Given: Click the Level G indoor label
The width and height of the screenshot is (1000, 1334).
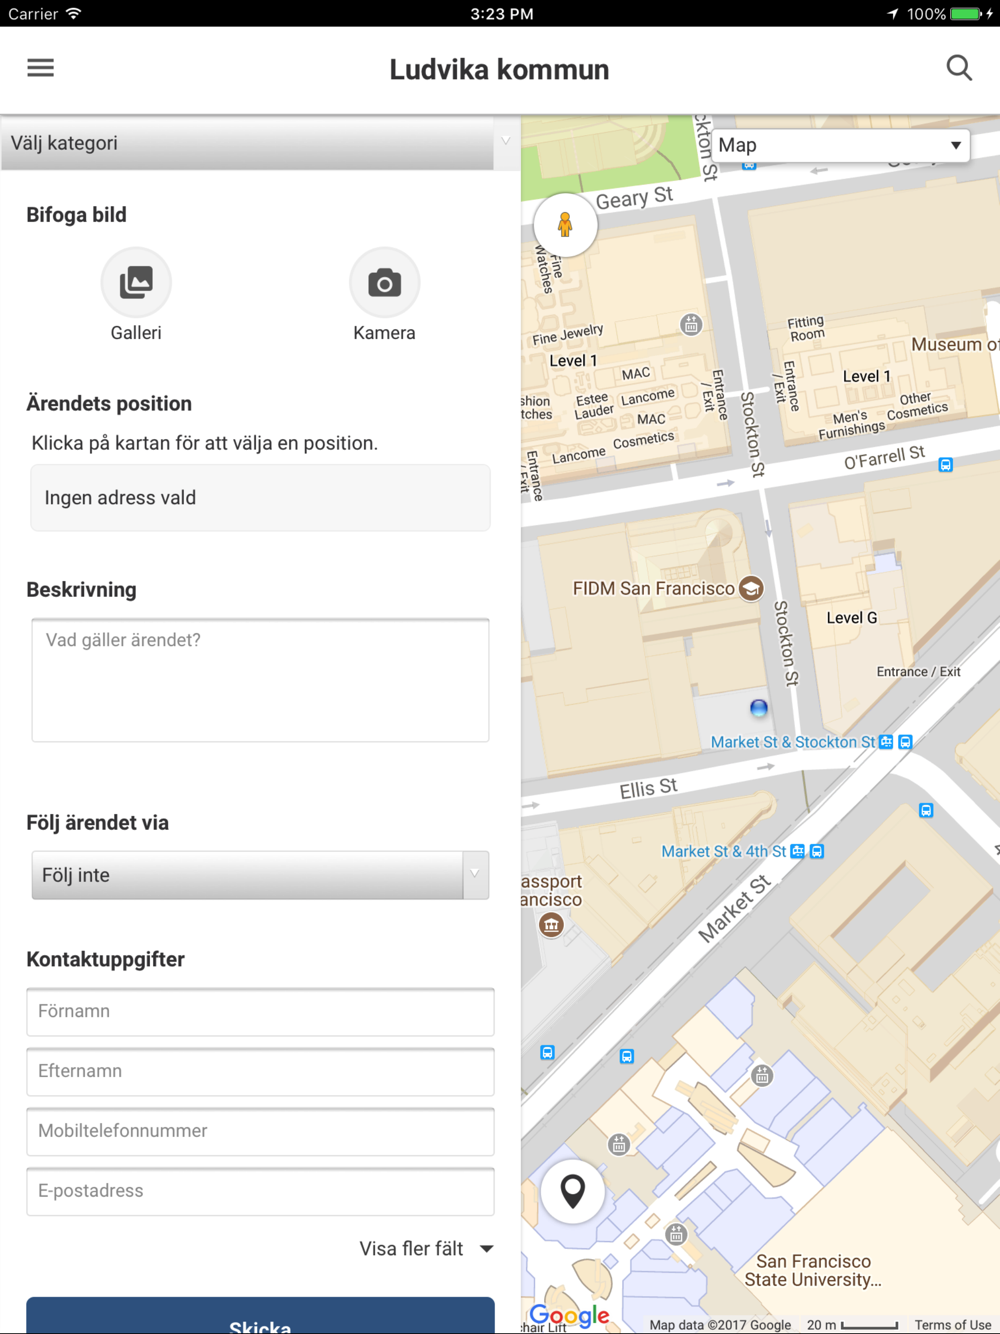Looking at the screenshot, I should [852, 618].
